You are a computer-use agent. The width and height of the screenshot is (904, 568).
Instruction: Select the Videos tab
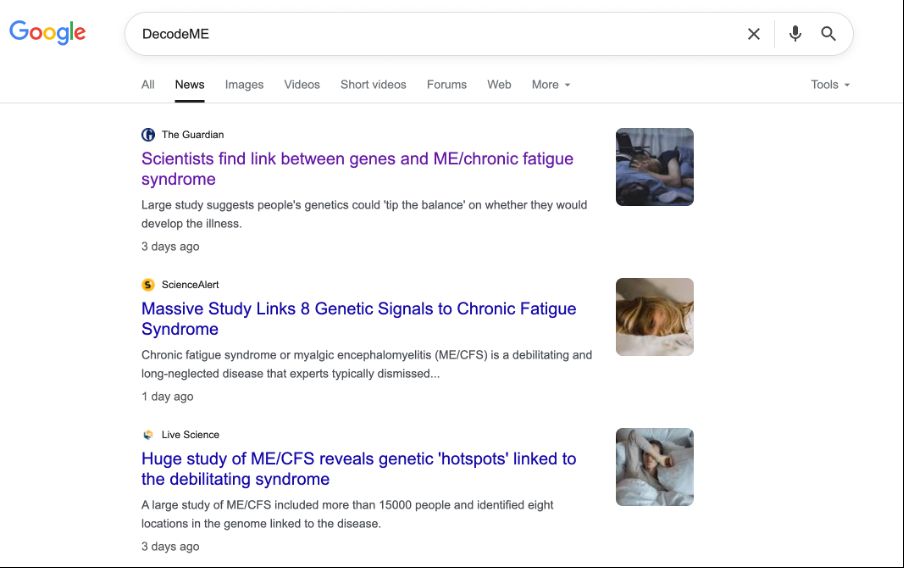[302, 85]
